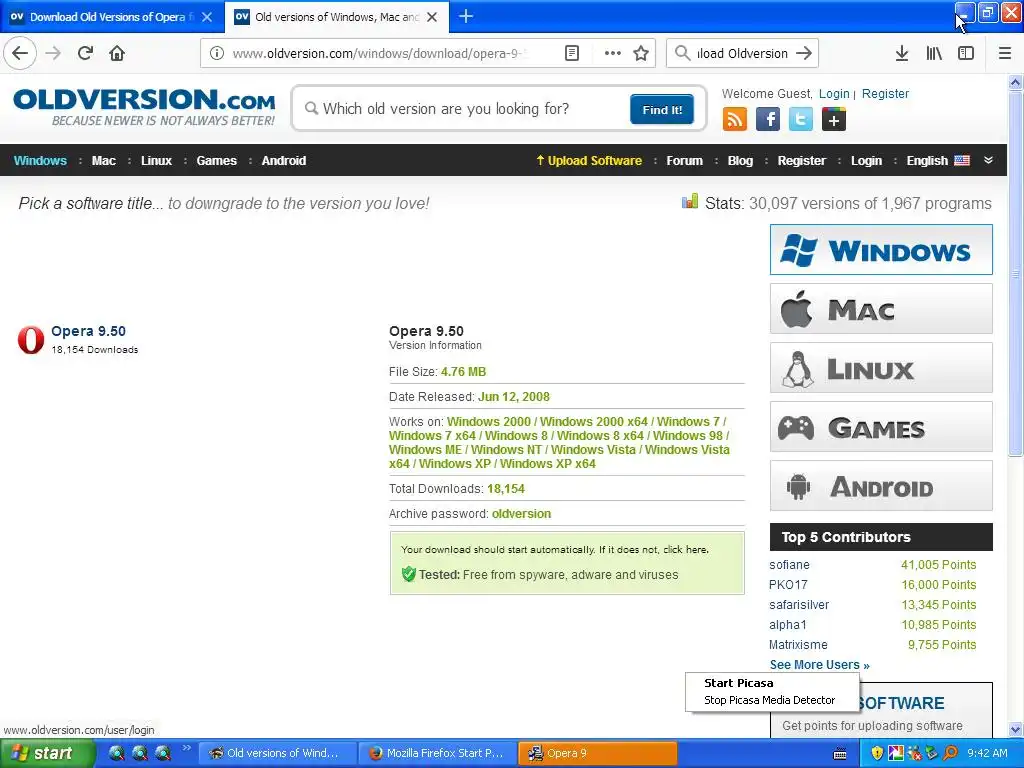Viewport: 1024px width, 768px height.
Task: Select Mac in the site nav bar
Action: pos(103,160)
